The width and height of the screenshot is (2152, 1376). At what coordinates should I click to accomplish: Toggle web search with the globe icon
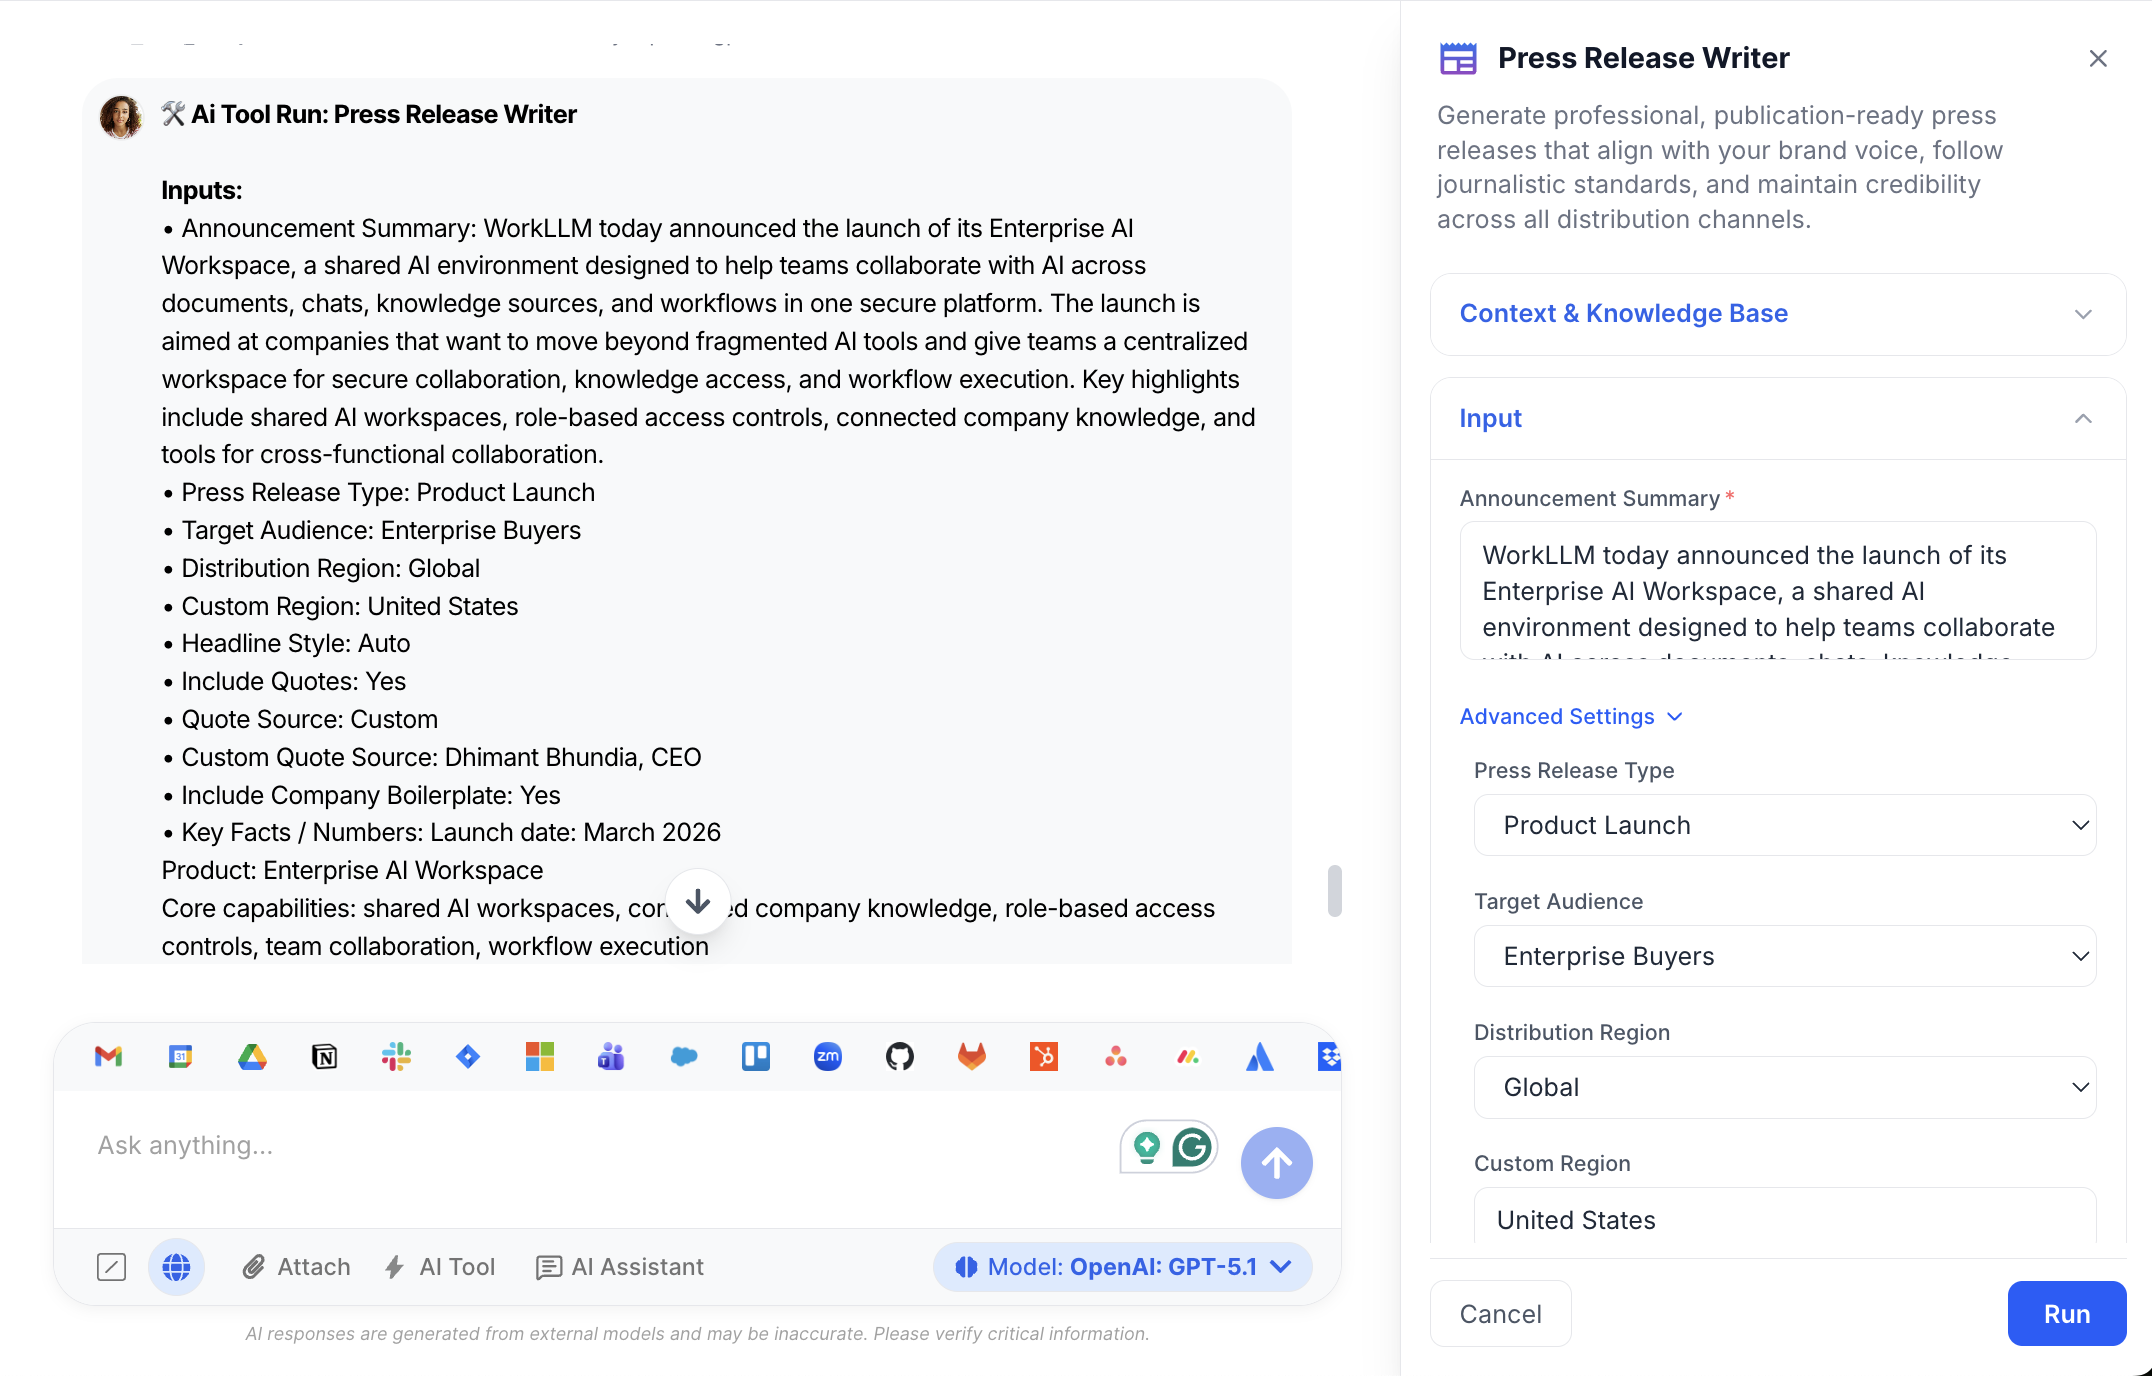tap(176, 1266)
